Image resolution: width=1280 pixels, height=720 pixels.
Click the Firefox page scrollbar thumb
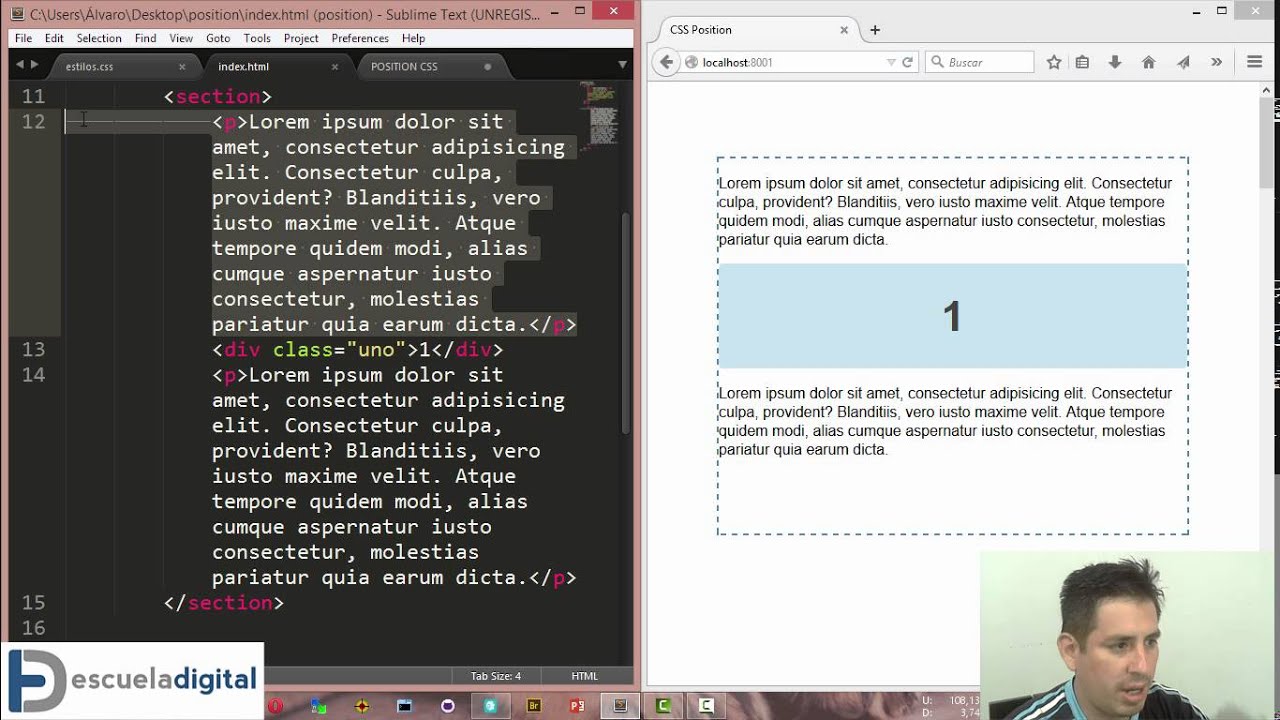(x=1267, y=142)
